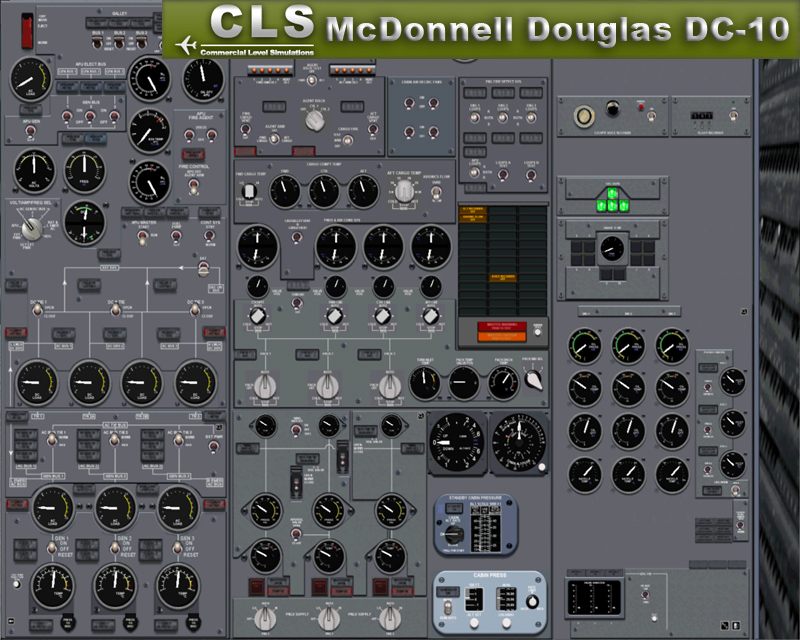Push the GEN 2 PRESS TO DISC button

point(130,623)
